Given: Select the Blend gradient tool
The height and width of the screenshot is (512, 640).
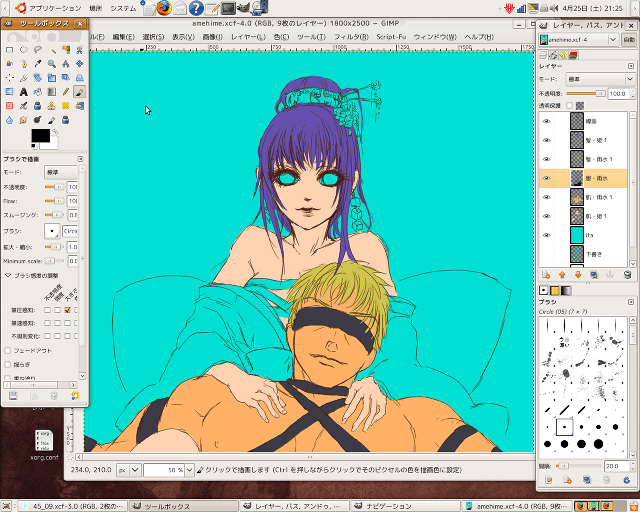Looking at the screenshot, I should [52, 92].
